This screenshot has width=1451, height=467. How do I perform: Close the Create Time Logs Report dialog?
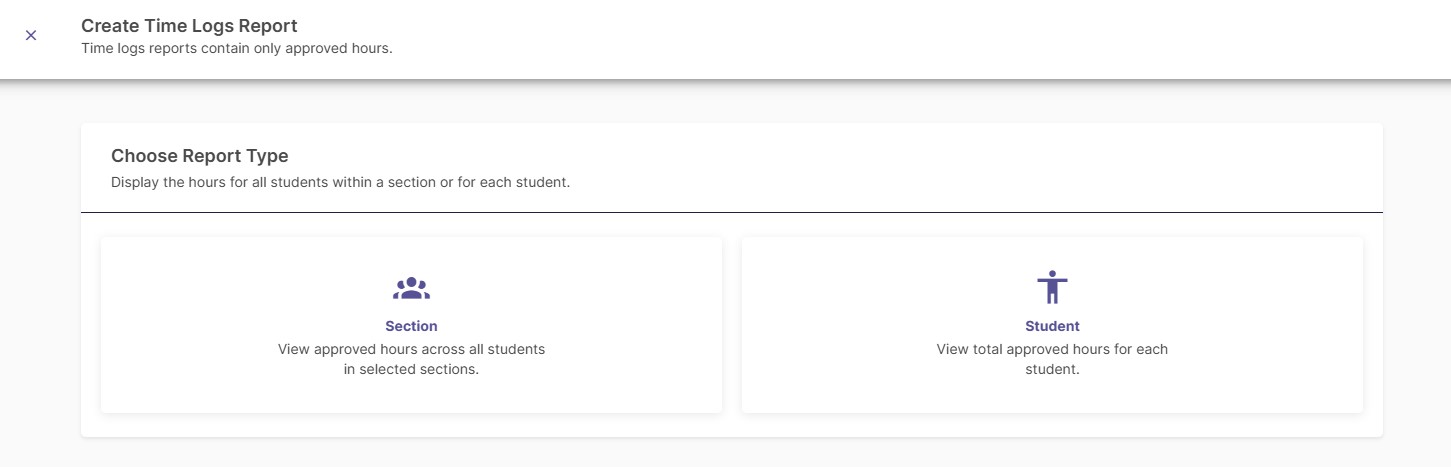tap(31, 35)
